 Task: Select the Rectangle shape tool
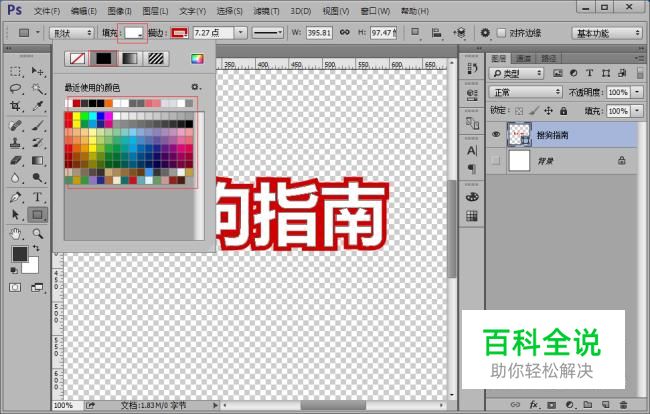(37, 214)
